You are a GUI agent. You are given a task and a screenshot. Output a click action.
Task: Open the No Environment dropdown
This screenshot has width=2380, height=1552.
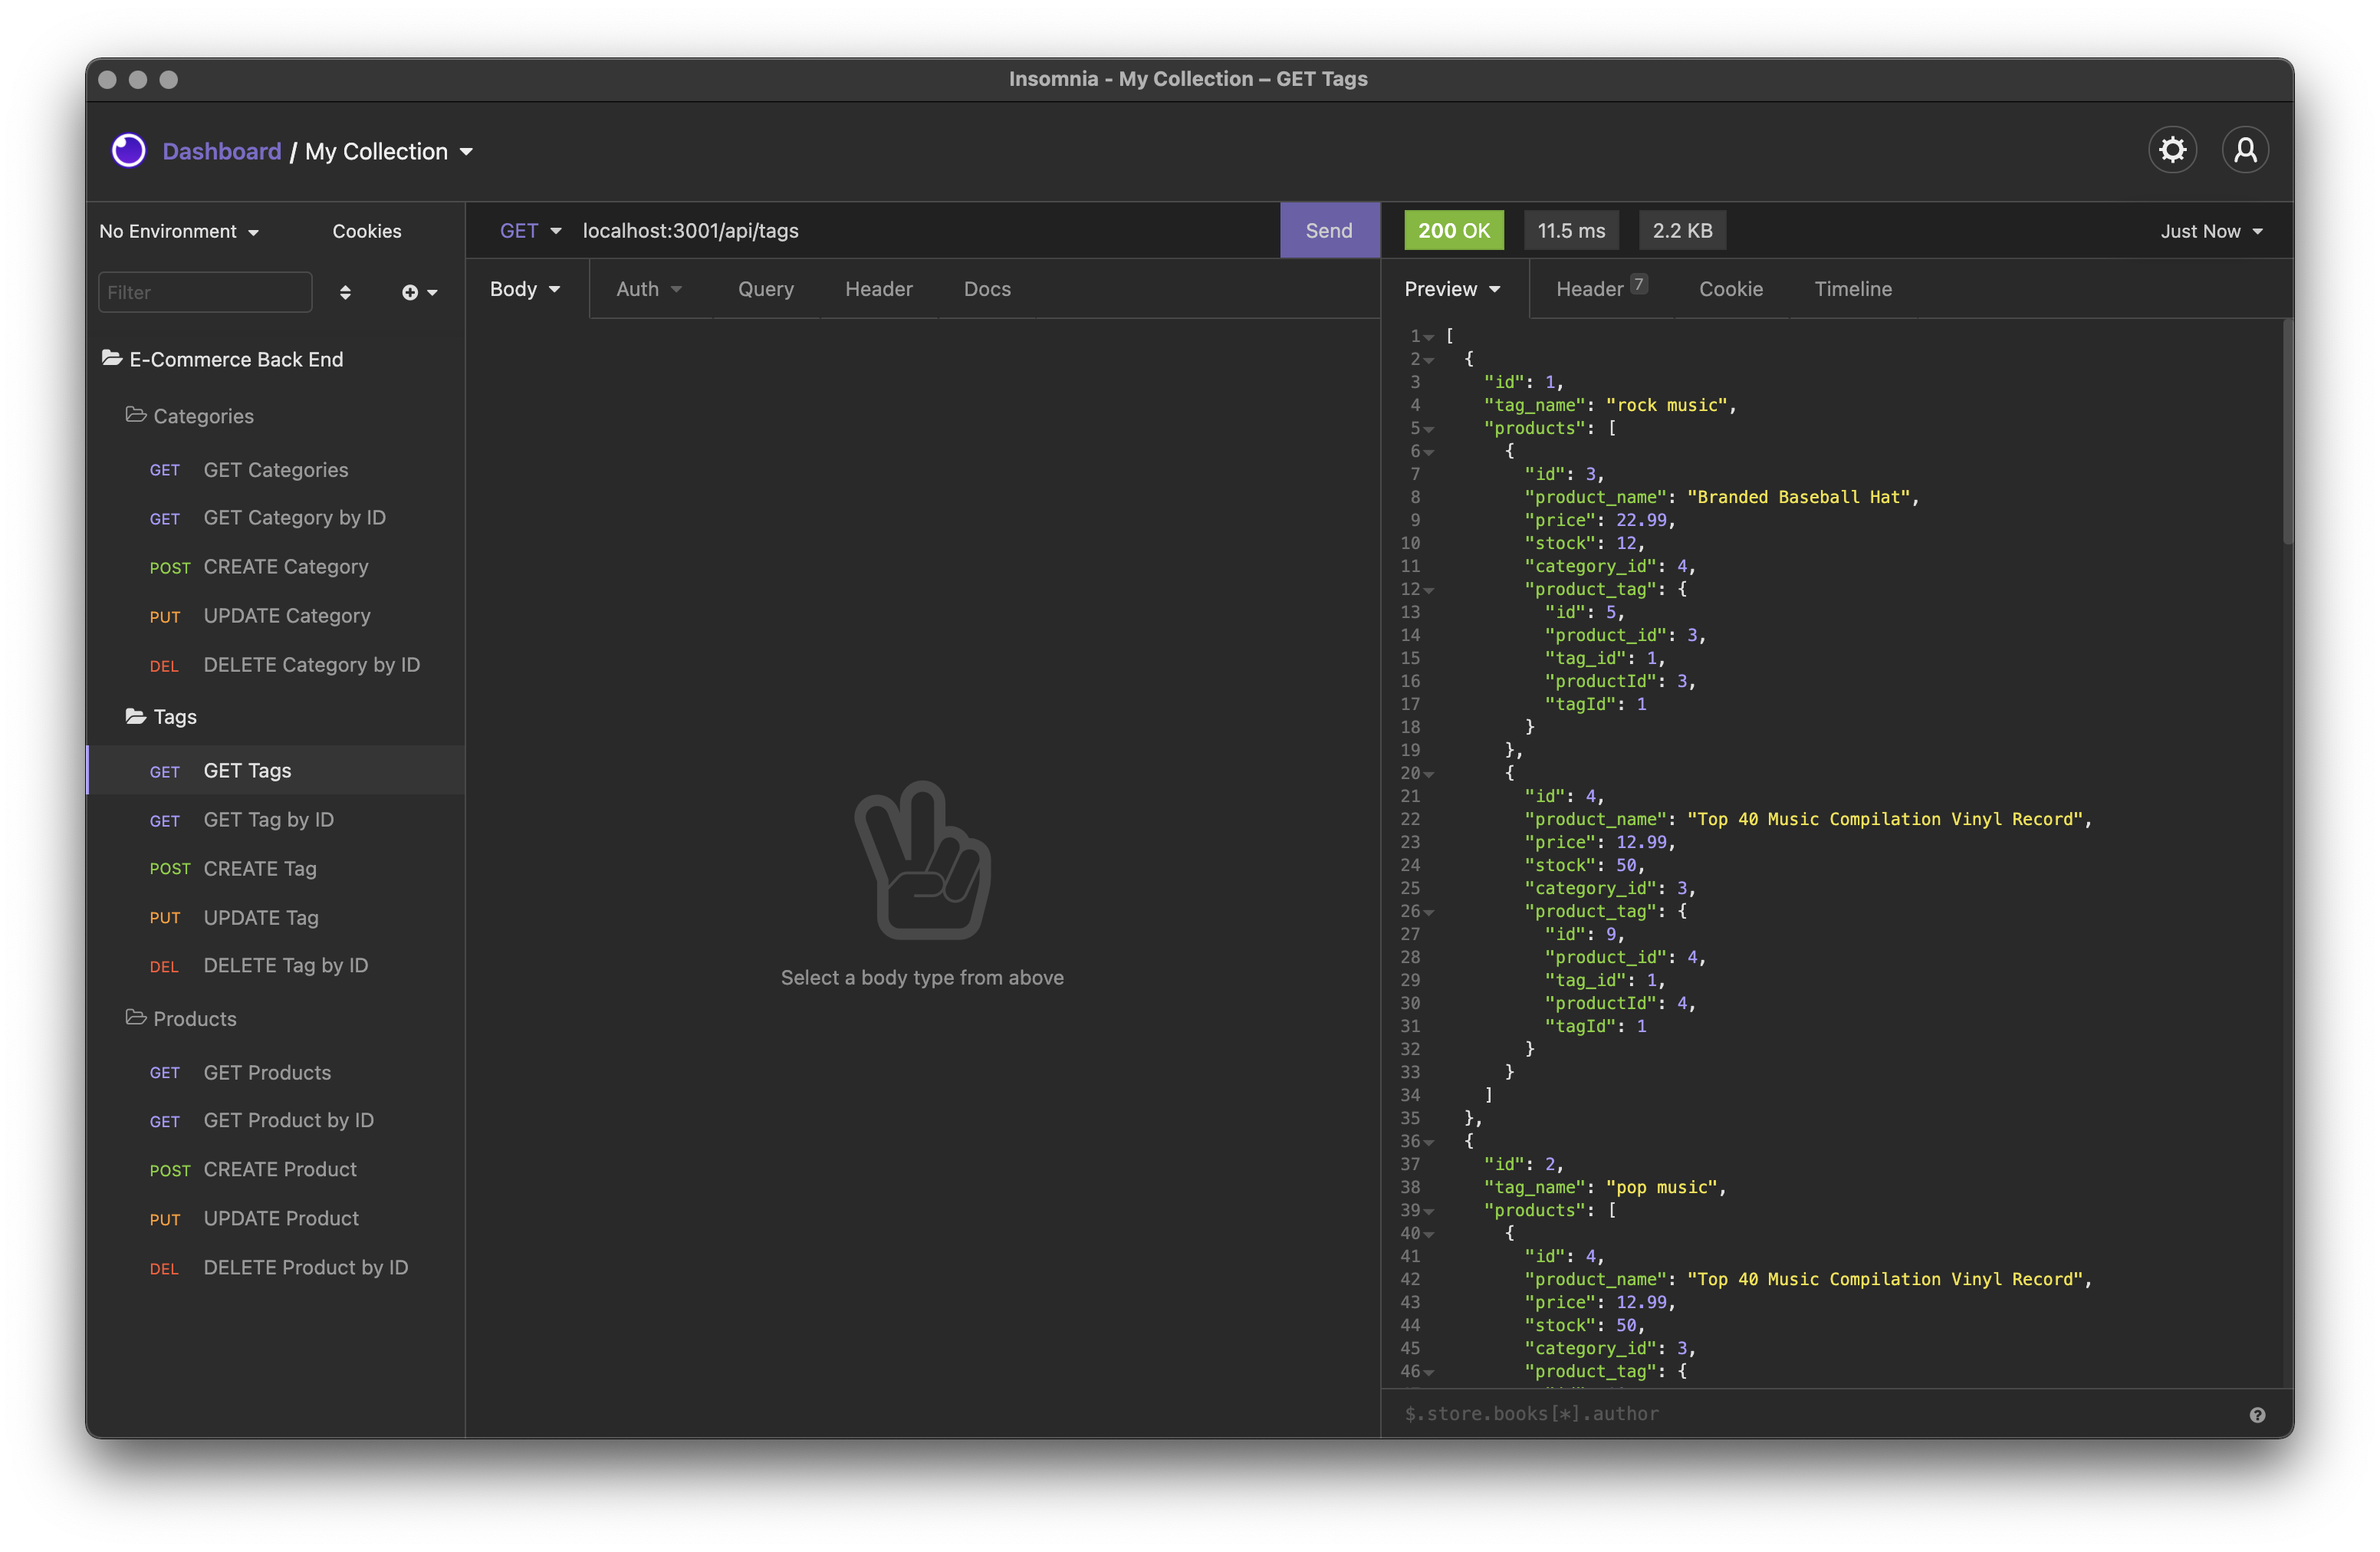(x=179, y=231)
